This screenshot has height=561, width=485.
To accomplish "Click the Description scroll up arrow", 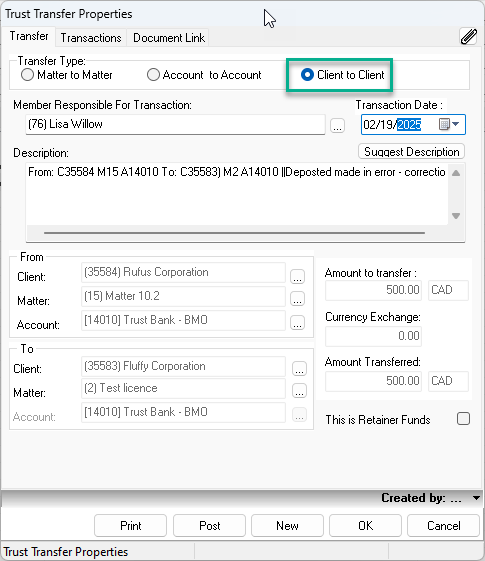I will 456,173.
